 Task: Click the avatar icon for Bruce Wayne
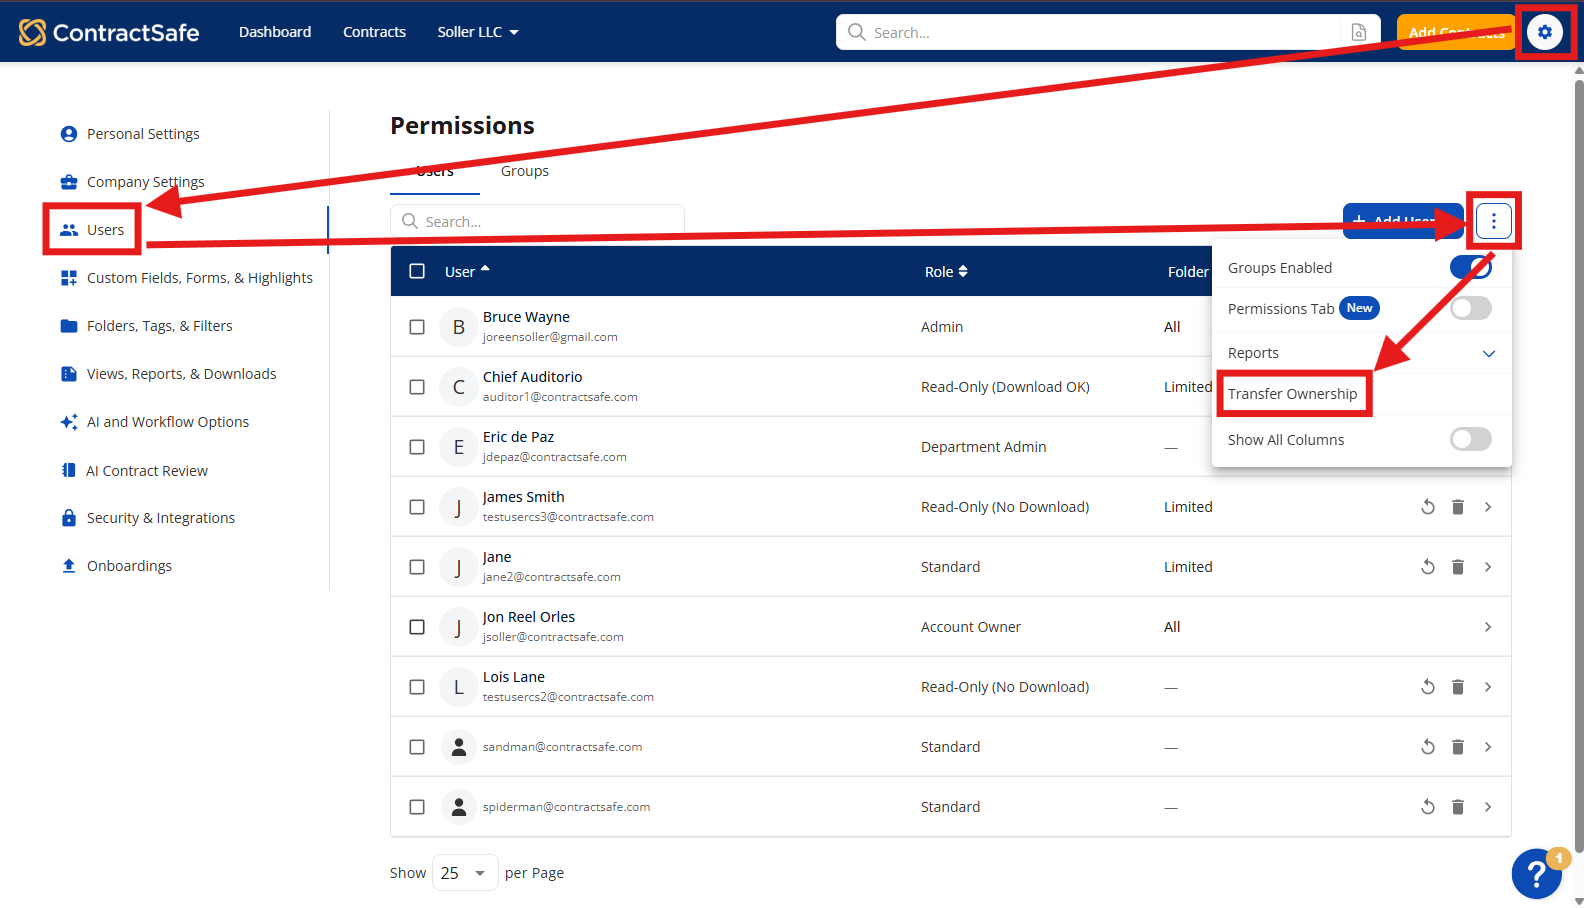pyautogui.click(x=459, y=327)
